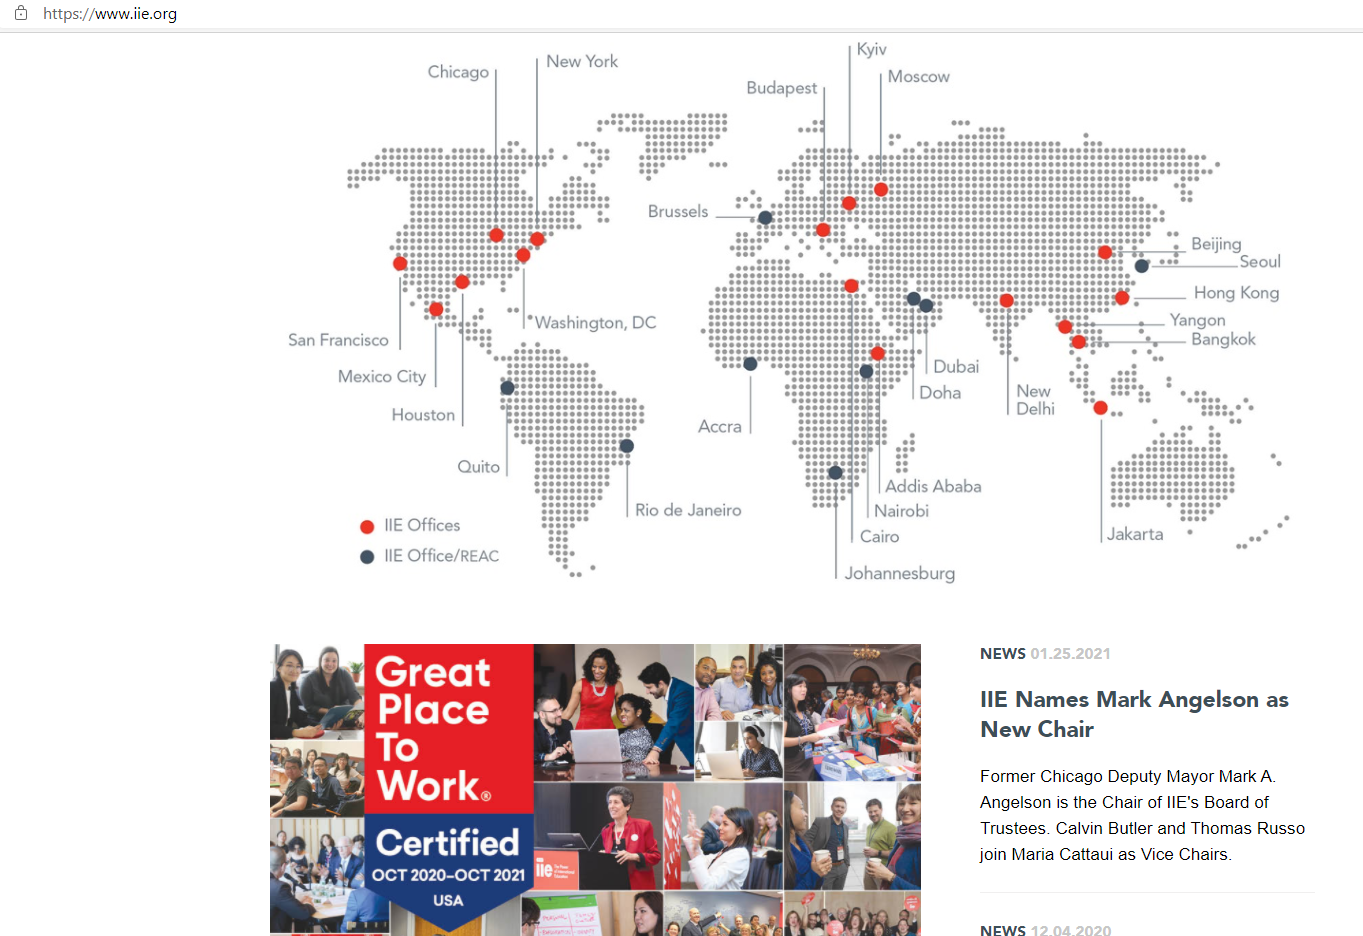Click the Rio de Janeiro dark marker
This screenshot has width=1363, height=936.
(x=627, y=446)
